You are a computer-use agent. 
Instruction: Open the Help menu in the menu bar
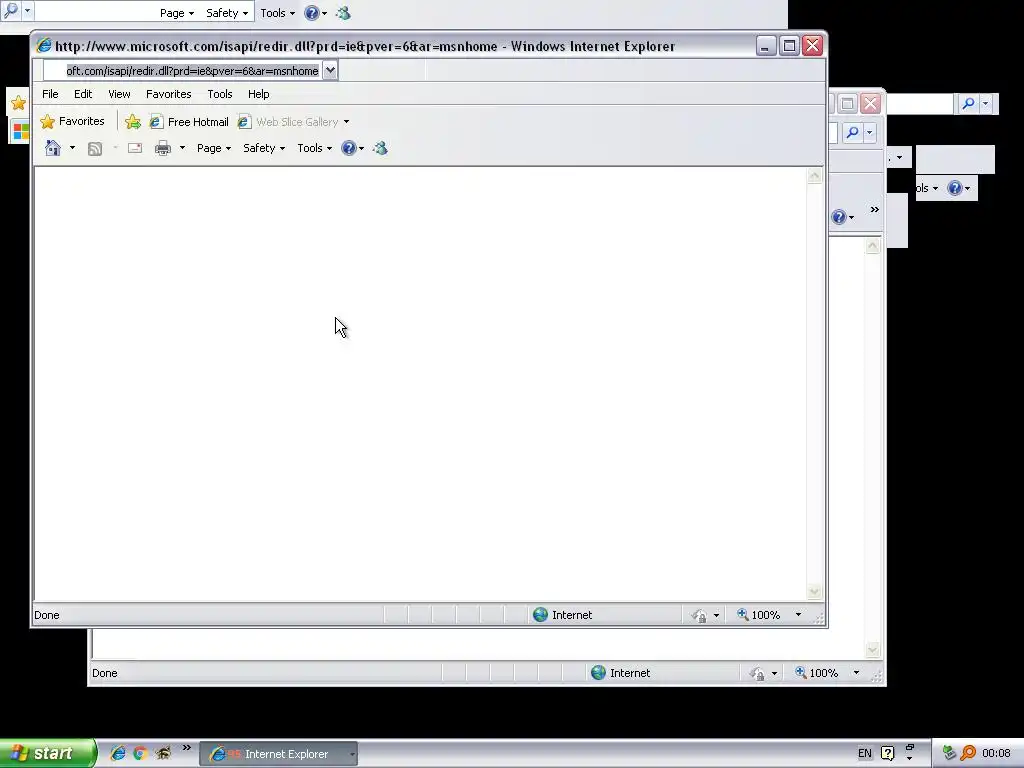pos(259,94)
